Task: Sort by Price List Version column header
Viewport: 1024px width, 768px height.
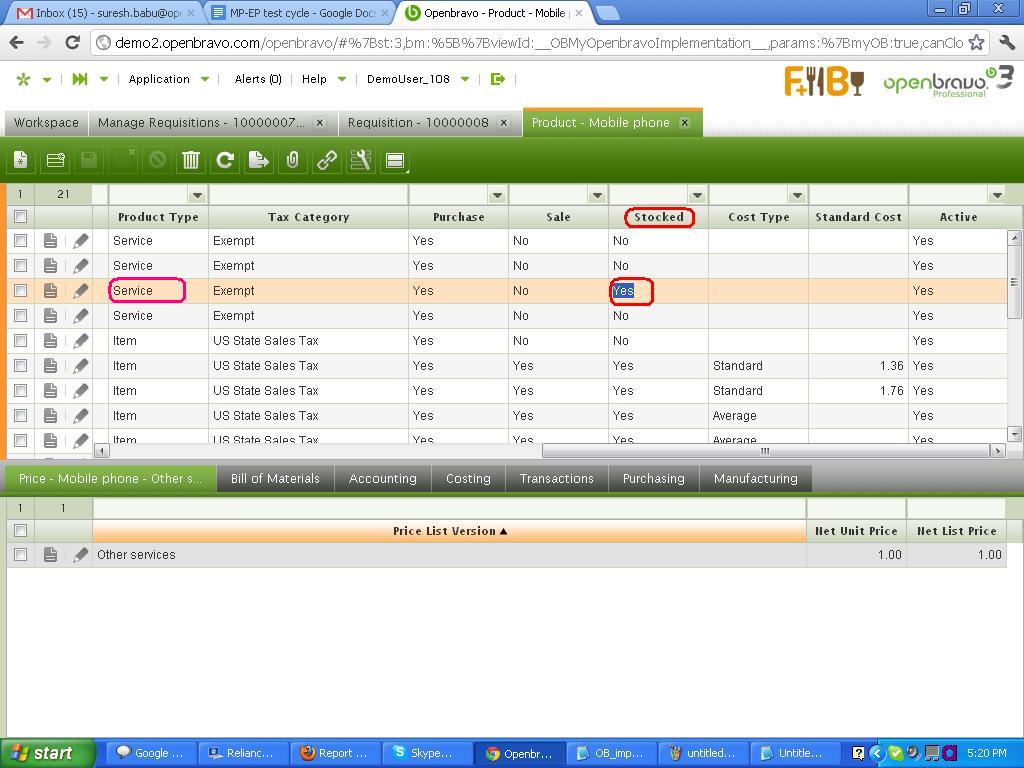Action: tap(449, 531)
